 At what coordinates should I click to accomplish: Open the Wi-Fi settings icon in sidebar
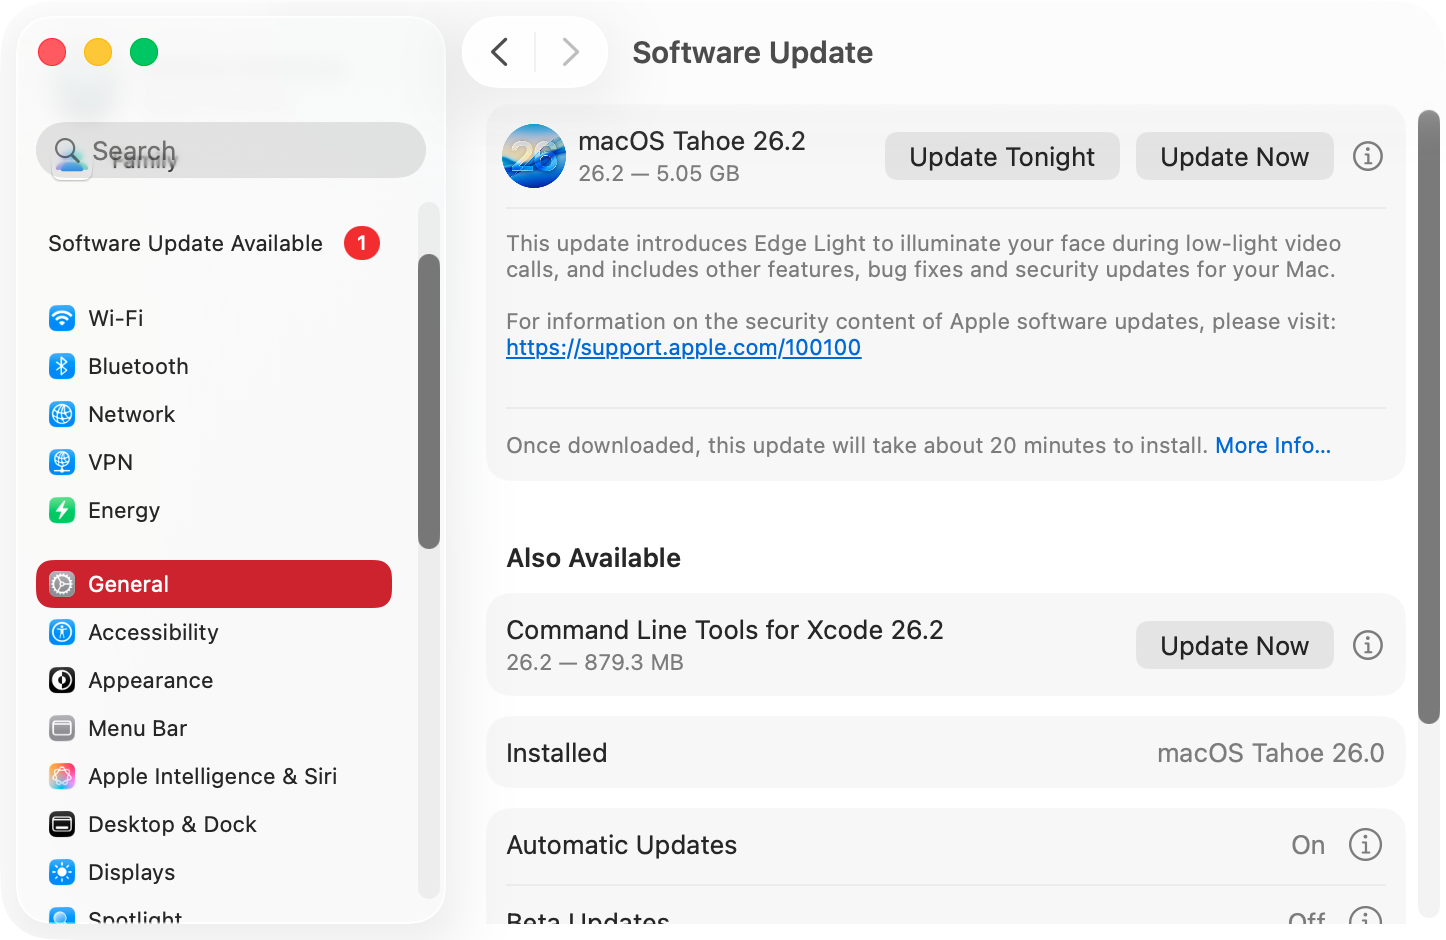pos(62,318)
